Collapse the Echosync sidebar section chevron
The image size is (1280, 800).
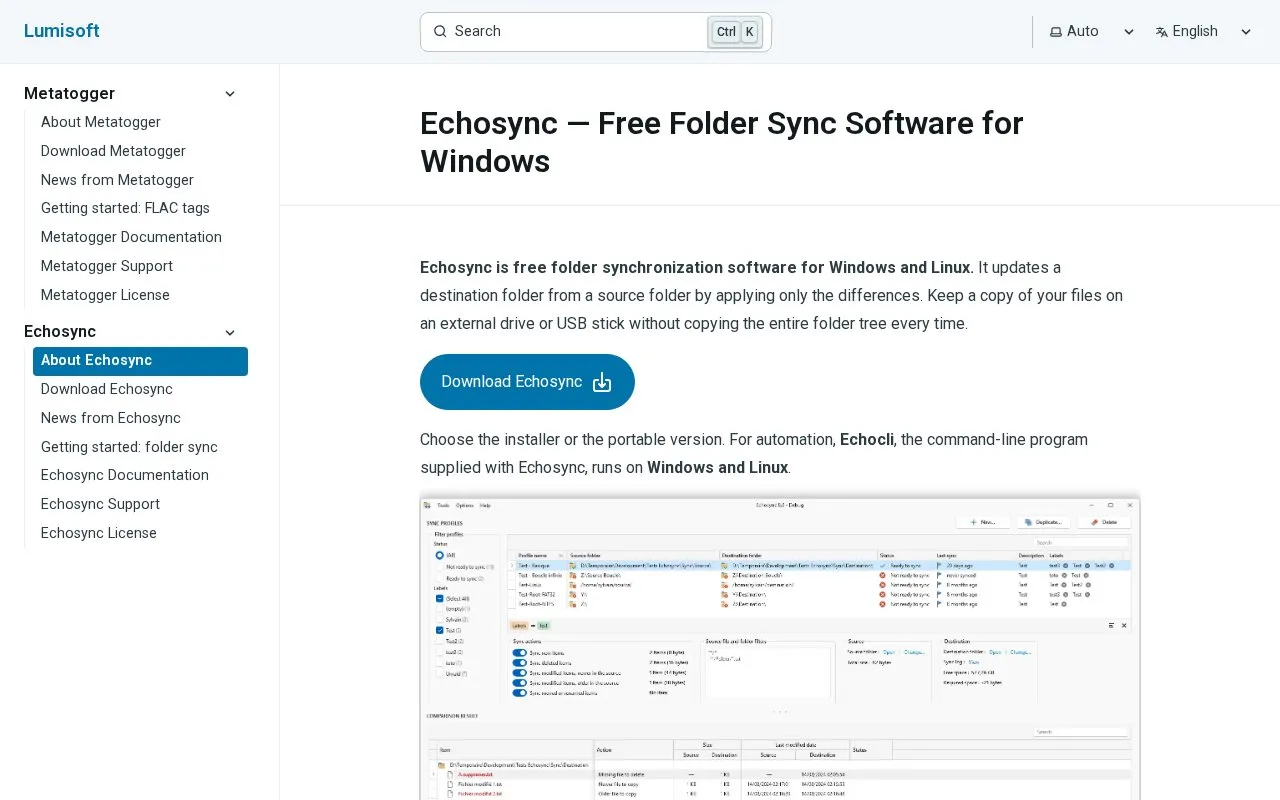pos(230,332)
